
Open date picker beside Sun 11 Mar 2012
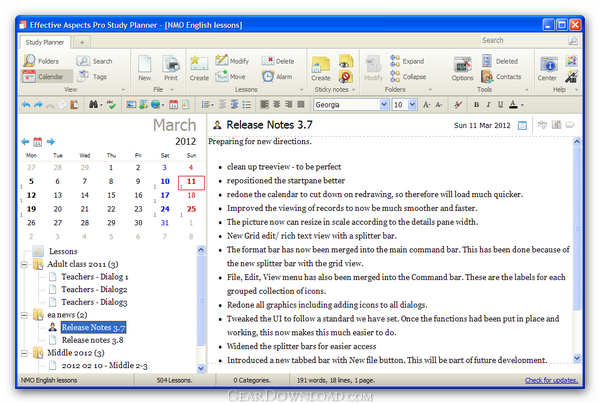tap(522, 125)
